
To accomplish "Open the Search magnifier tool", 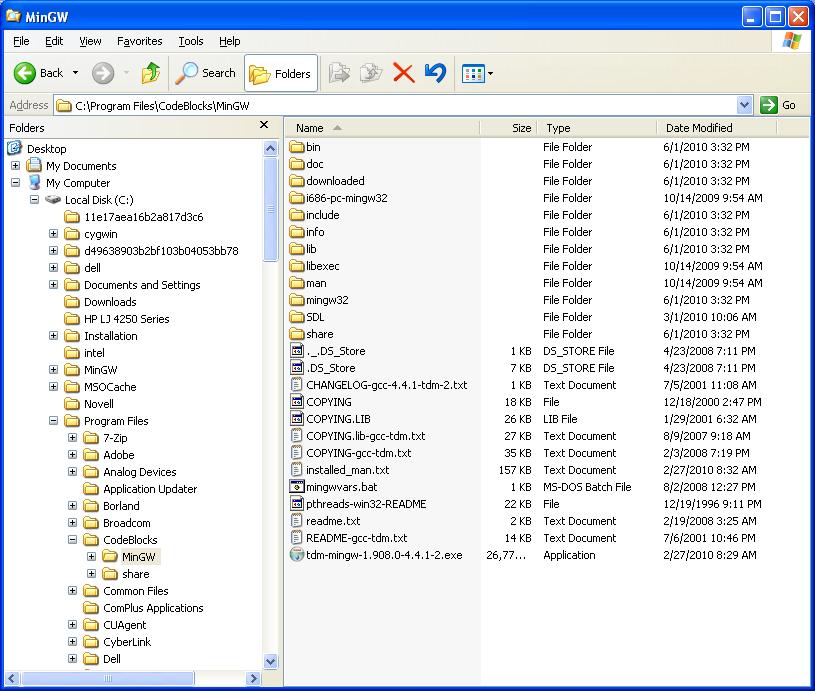I will coord(205,73).
